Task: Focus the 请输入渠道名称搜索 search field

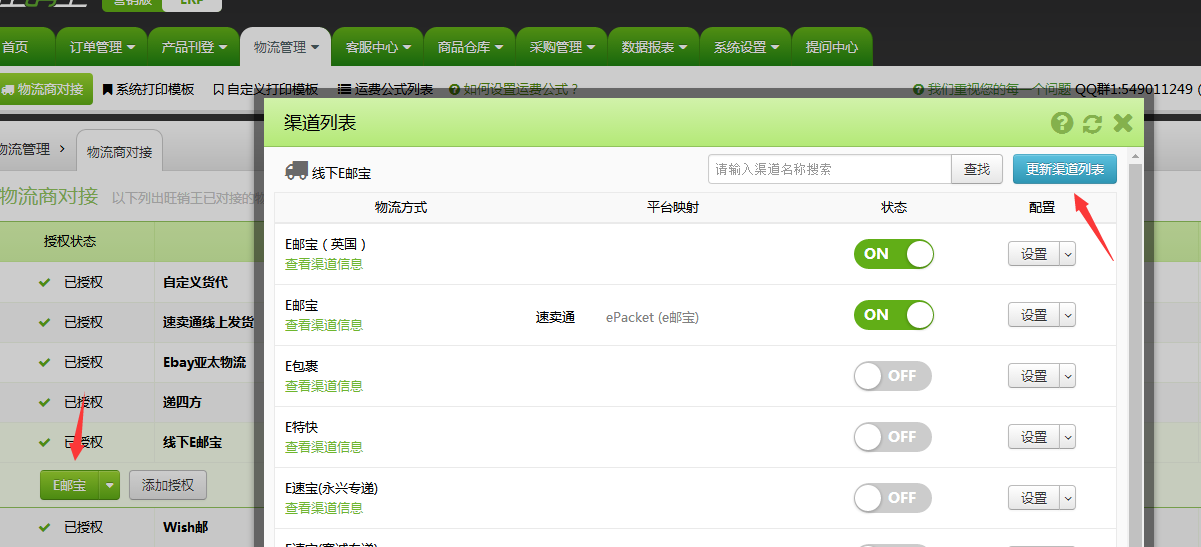Action: [829, 170]
